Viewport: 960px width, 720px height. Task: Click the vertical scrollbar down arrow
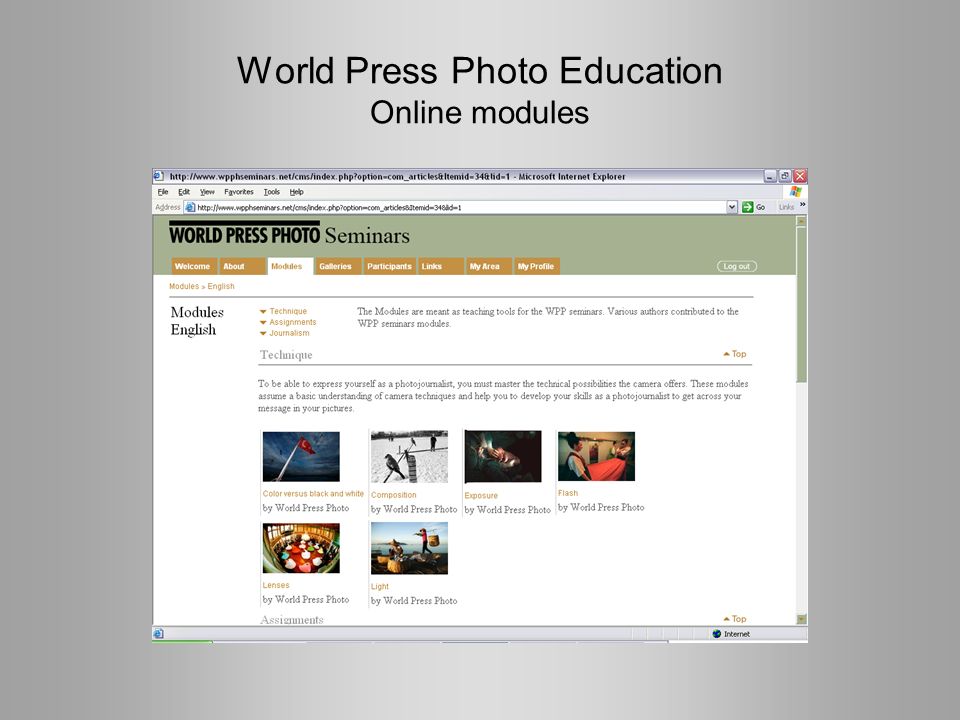click(x=801, y=619)
